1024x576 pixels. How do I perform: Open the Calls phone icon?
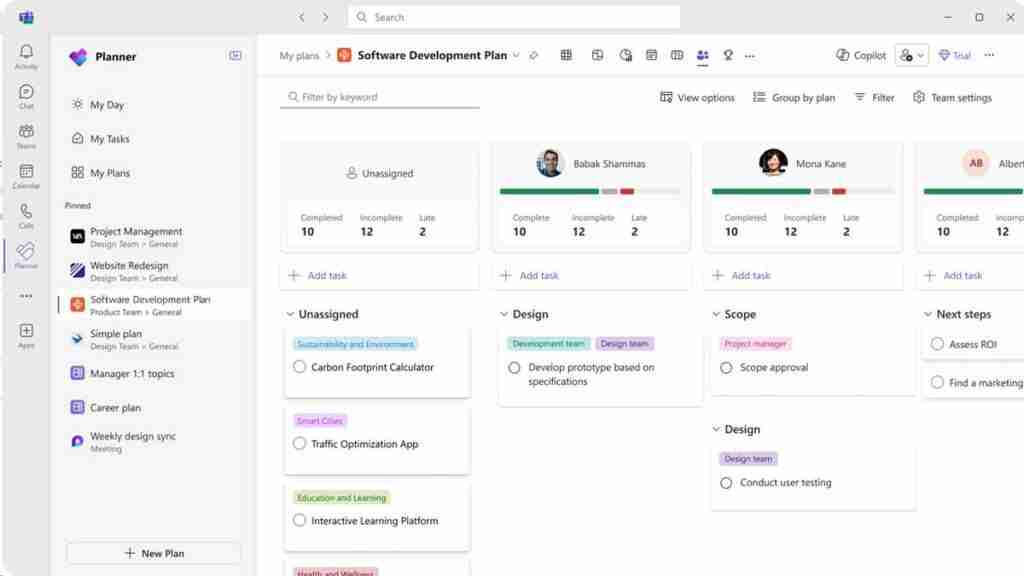pyautogui.click(x=26, y=216)
